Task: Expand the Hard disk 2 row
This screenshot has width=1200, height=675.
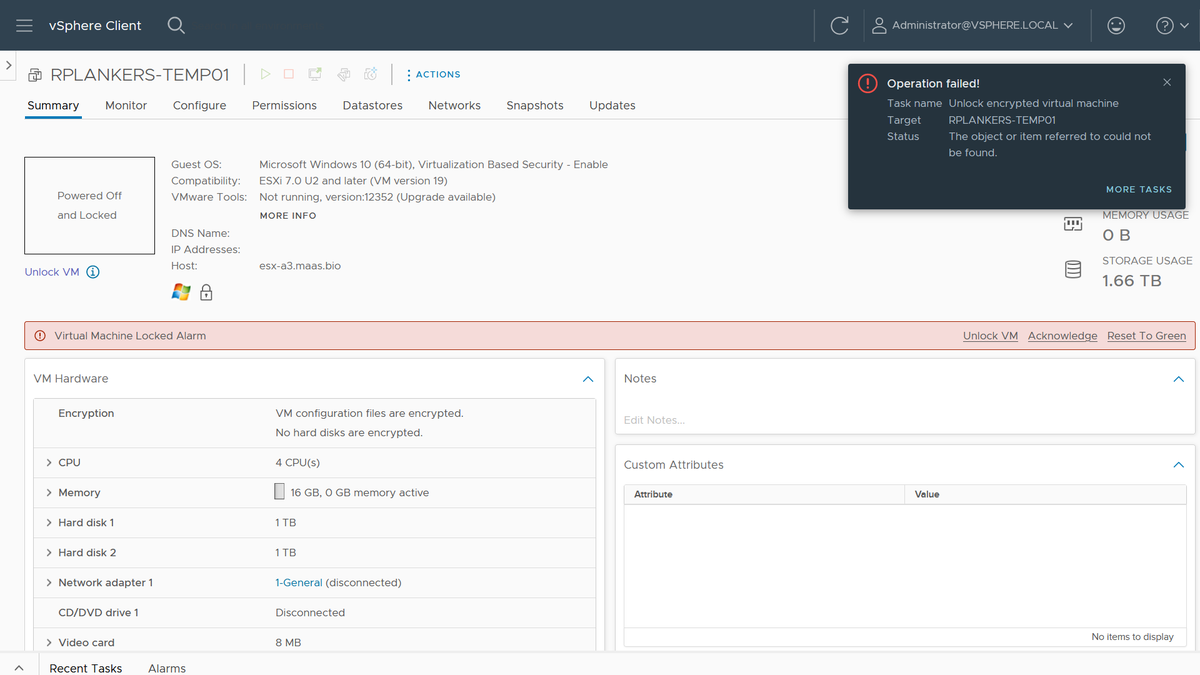Action: tap(49, 553)
